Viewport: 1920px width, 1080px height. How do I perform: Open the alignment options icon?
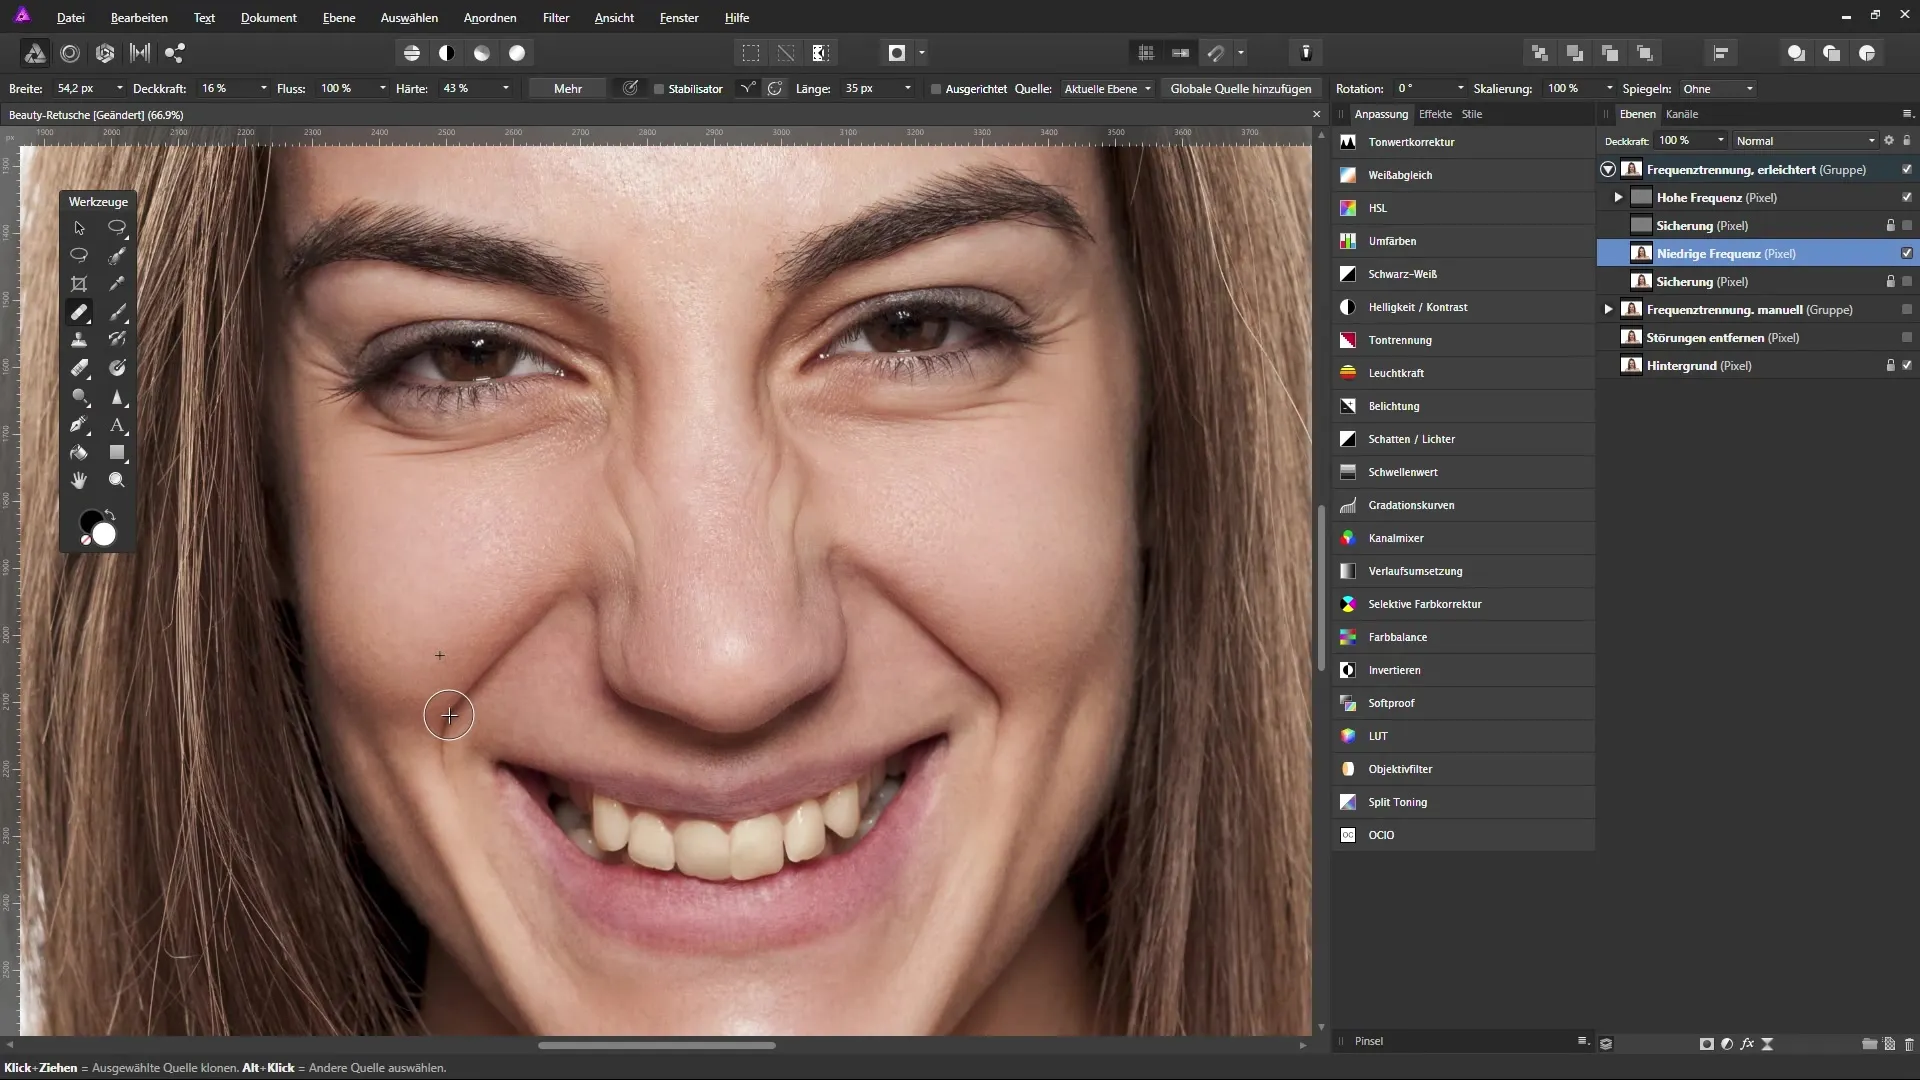(x=1721, y=53)
